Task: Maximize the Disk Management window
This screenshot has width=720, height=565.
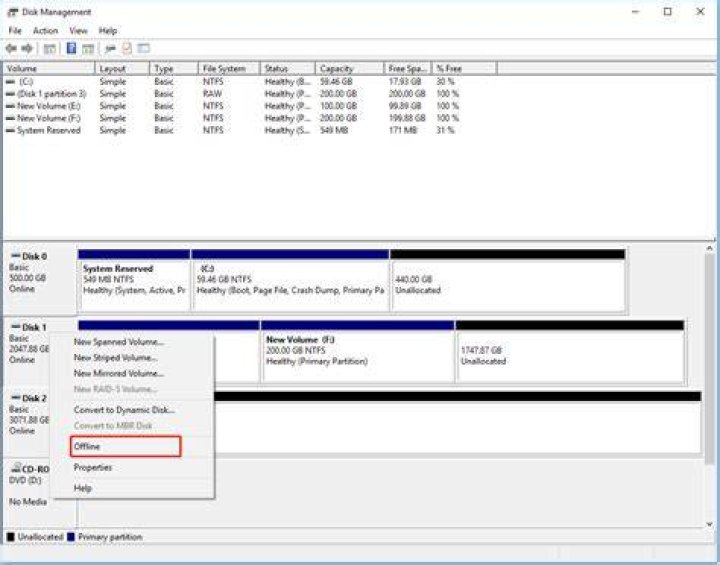Action: tap(668, 12)
